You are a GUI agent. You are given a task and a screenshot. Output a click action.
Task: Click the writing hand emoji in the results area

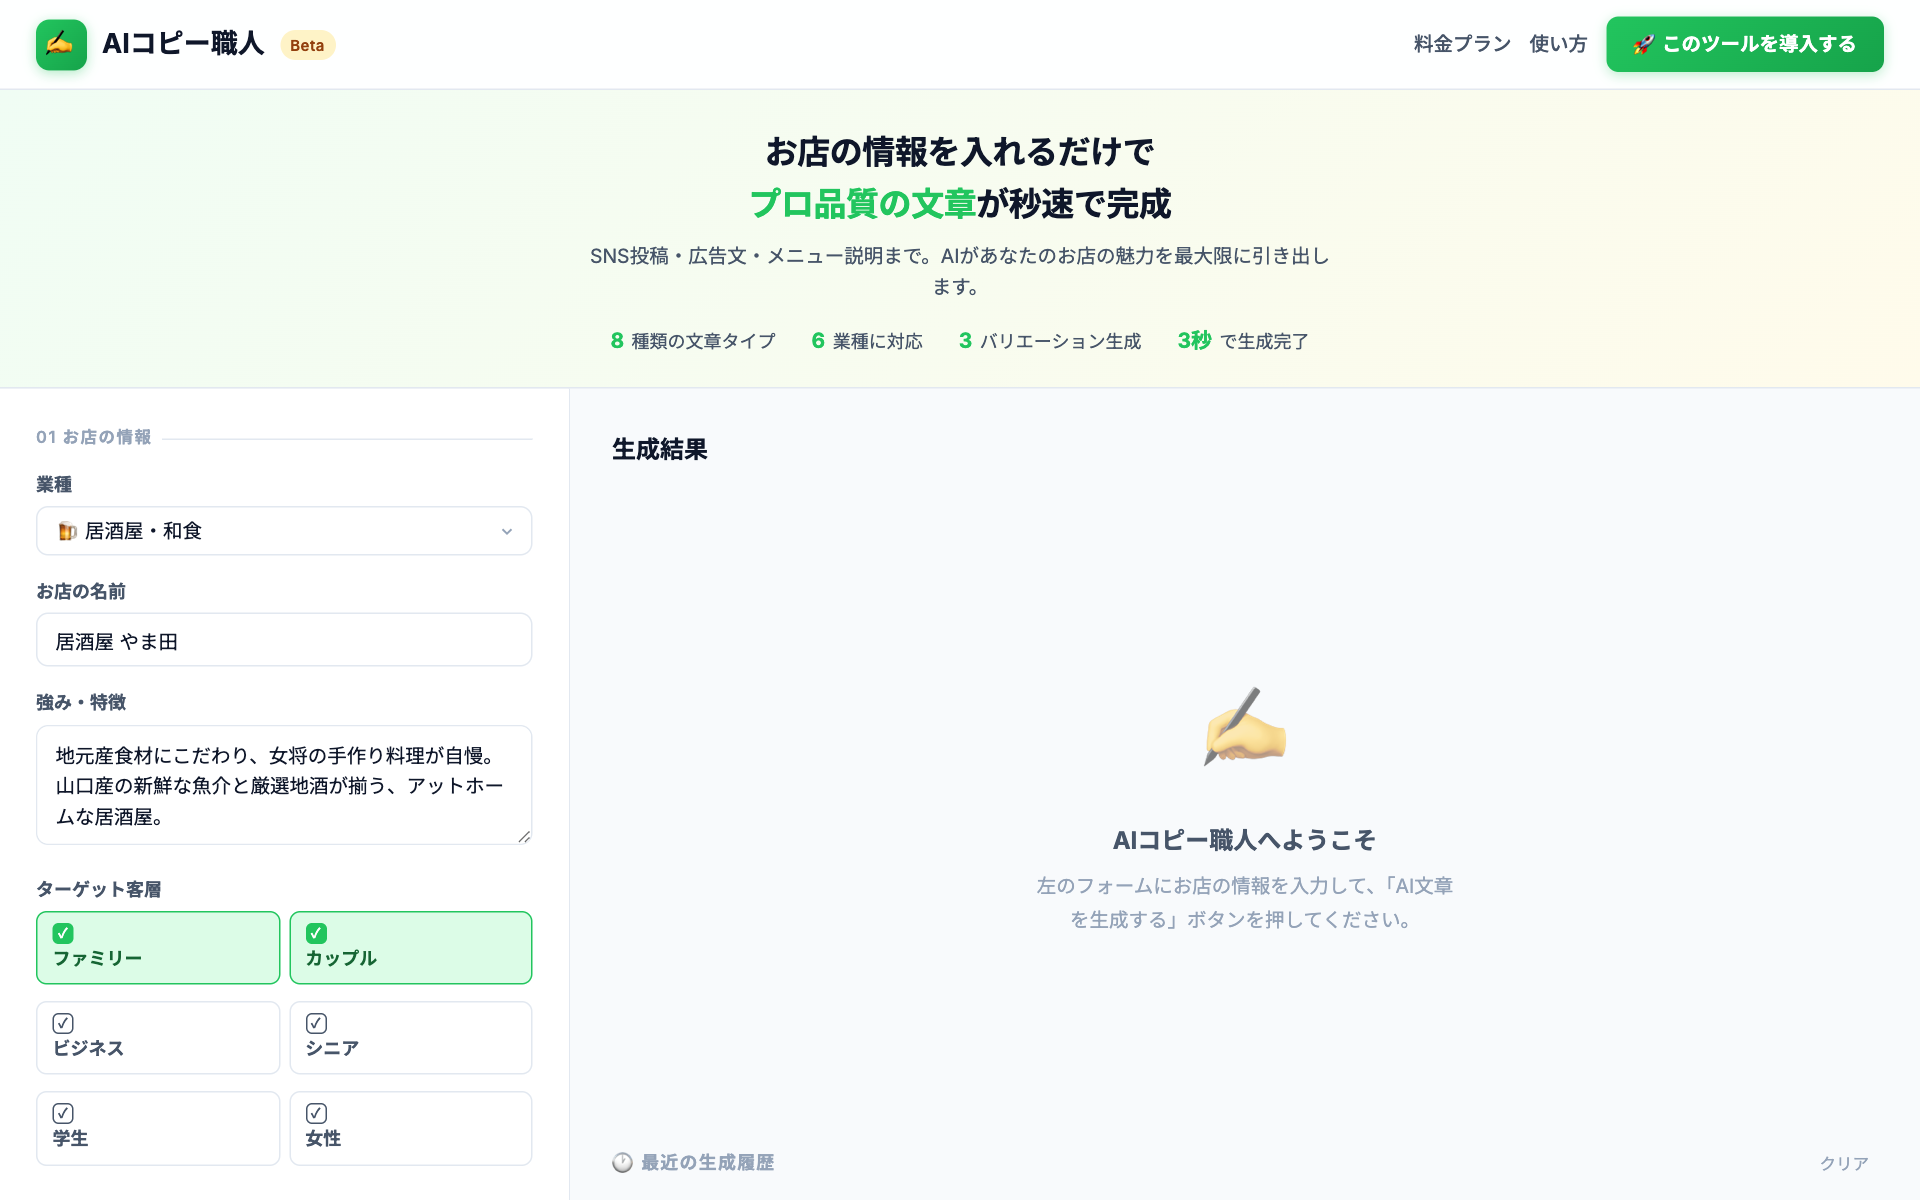(1243, 729)
